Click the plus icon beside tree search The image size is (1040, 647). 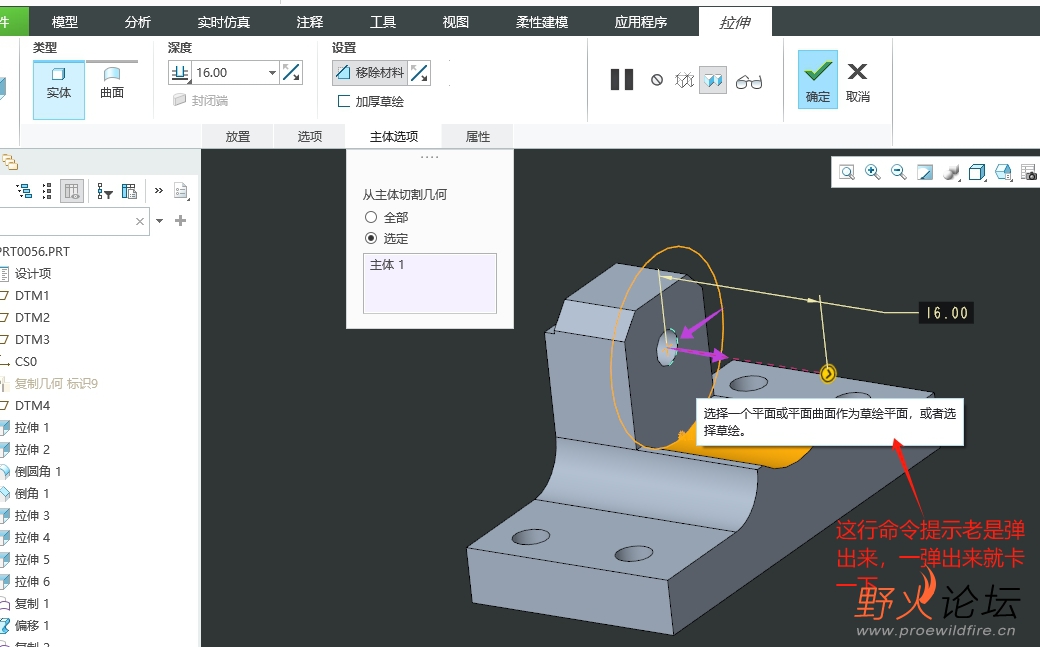tap(180, 220)
